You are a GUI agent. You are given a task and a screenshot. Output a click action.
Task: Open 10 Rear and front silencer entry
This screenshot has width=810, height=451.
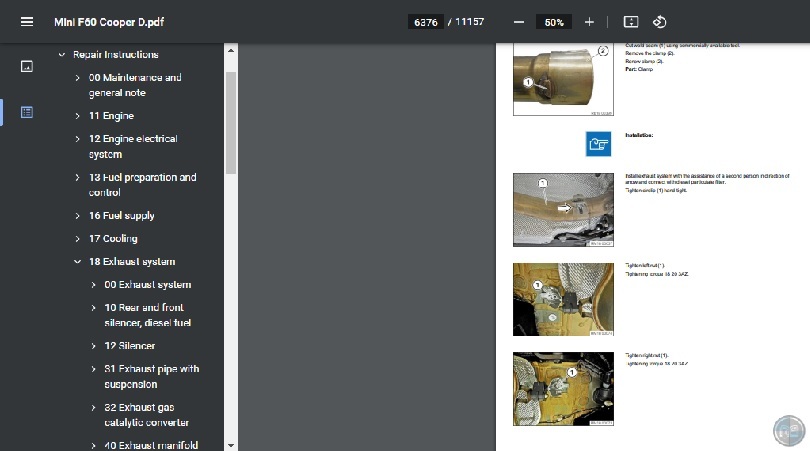point(148,315)
